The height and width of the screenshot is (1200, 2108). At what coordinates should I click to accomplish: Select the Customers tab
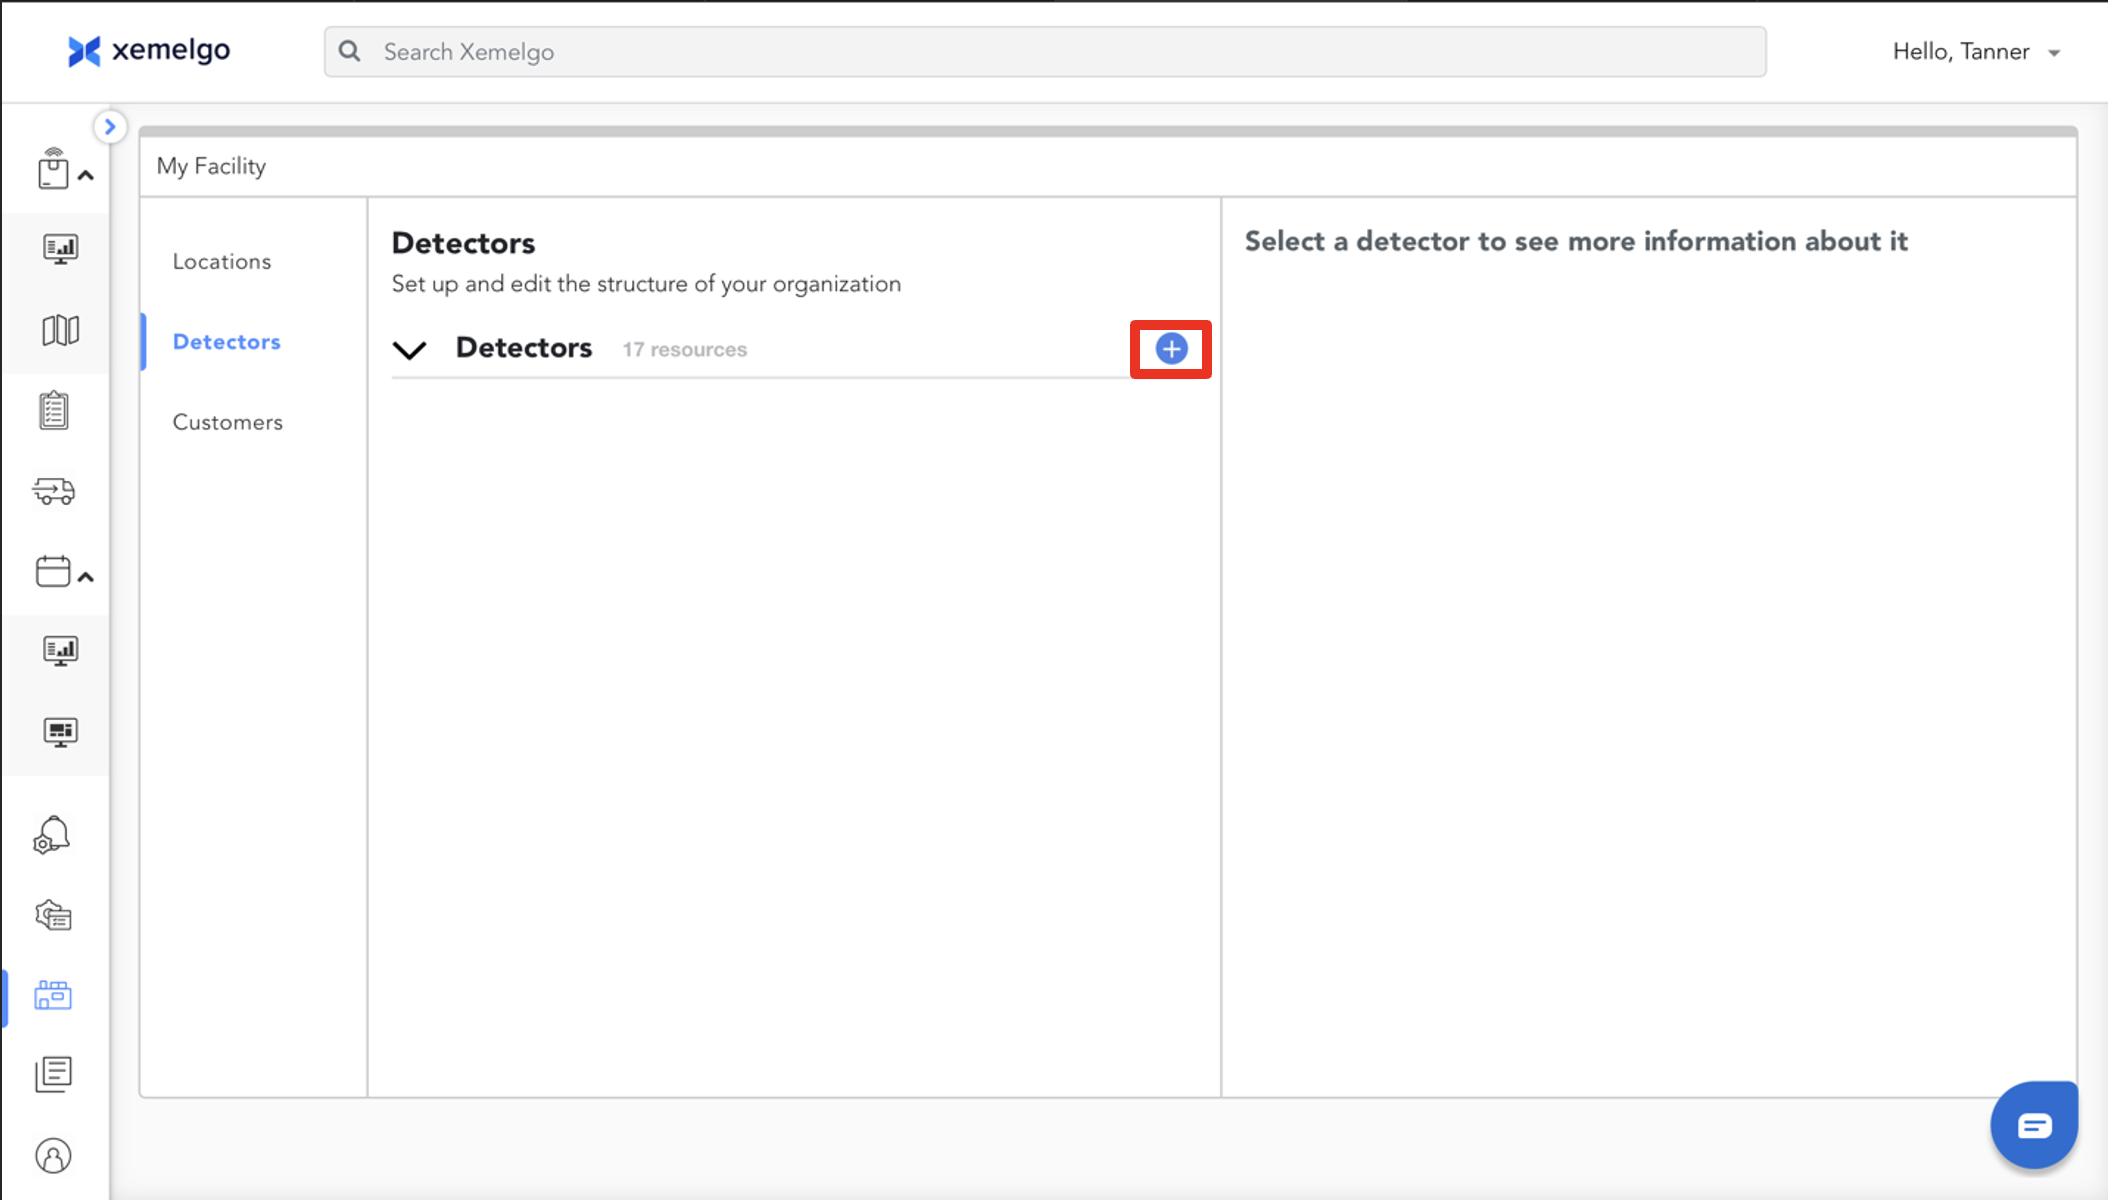pos(228,423)
